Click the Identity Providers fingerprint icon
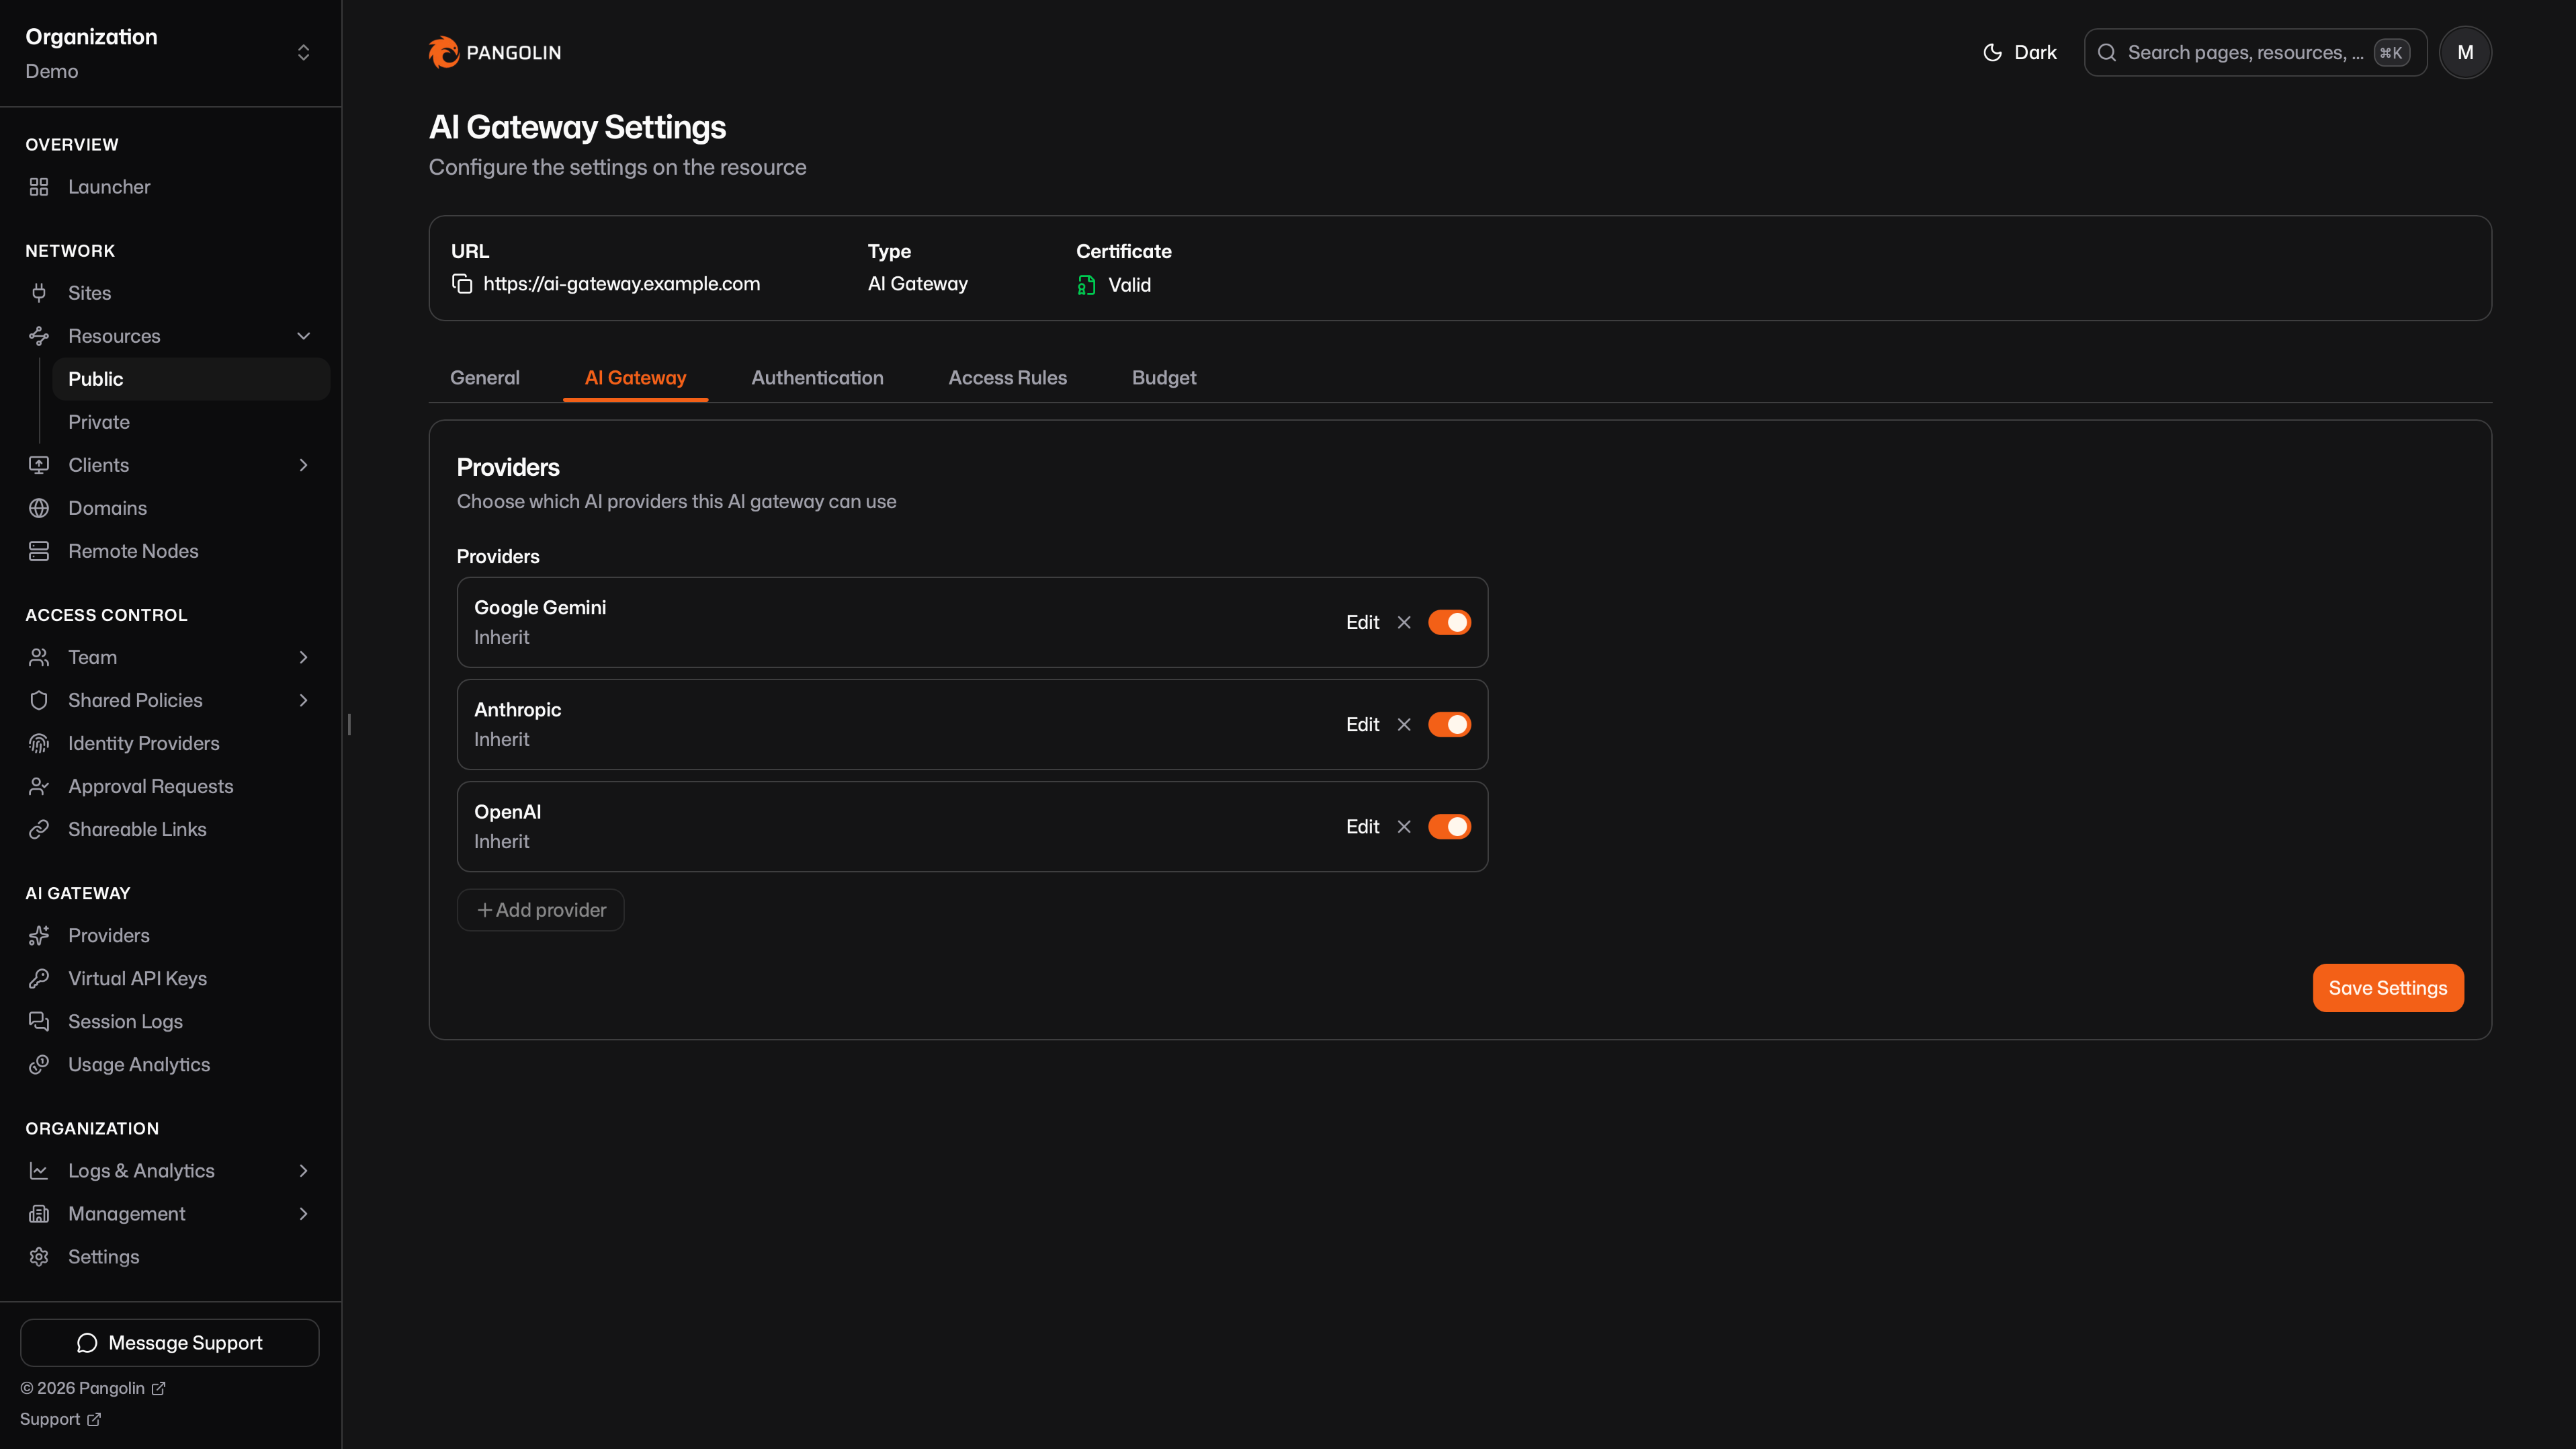Viewport: 2576px width, 1449px height. pyautogui.click(x=39, y=743)
